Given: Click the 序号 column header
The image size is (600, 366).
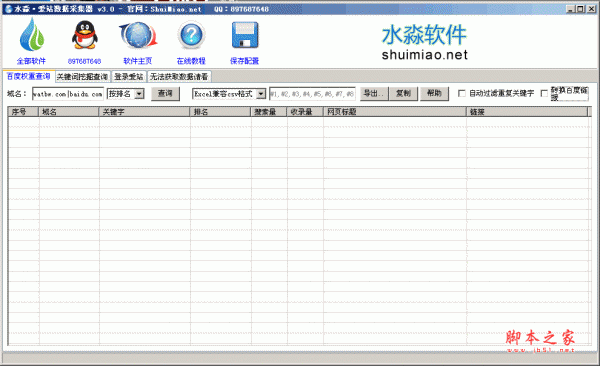Looking at the screenshot, I should (x=23, y=112).
